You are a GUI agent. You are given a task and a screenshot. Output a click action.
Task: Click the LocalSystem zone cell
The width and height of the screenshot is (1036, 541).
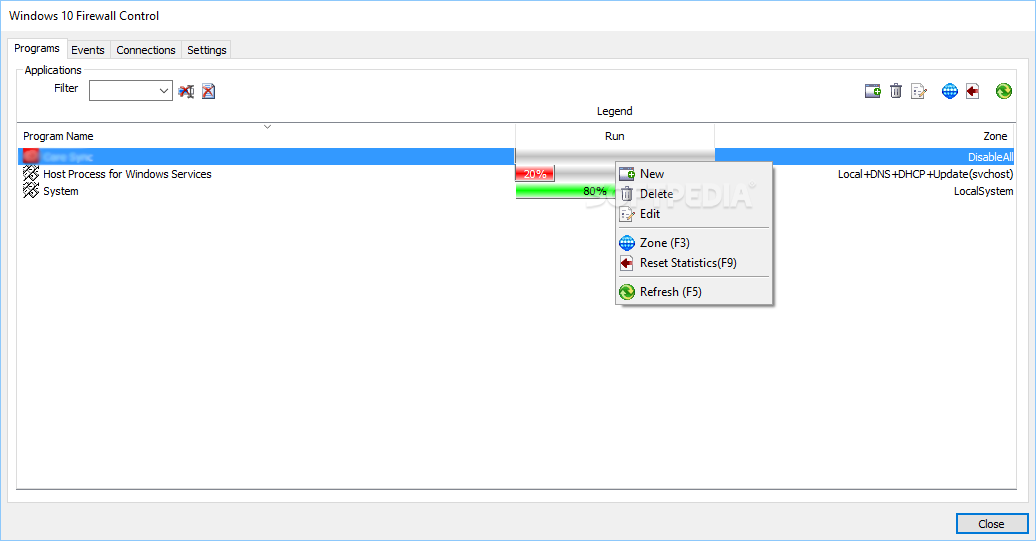pyautogui.click(x=983, y=191)
